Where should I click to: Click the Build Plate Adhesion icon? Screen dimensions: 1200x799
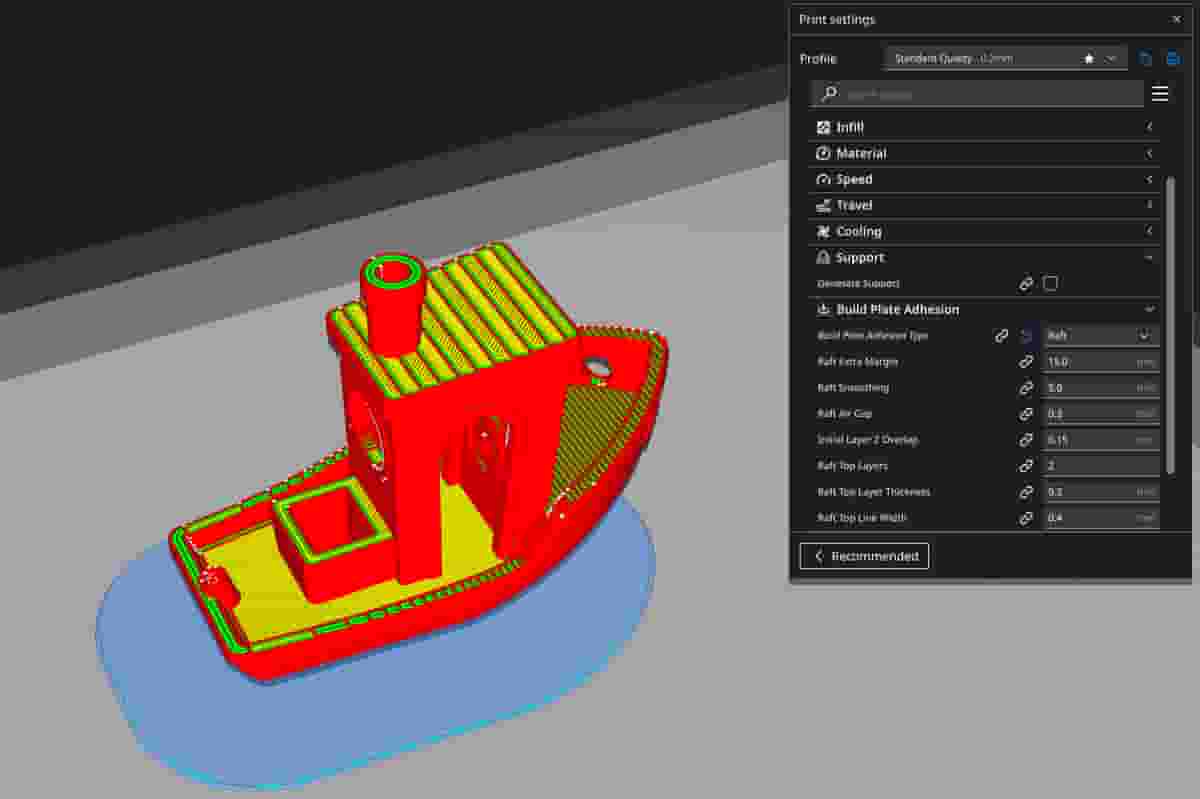coord(823,309)
